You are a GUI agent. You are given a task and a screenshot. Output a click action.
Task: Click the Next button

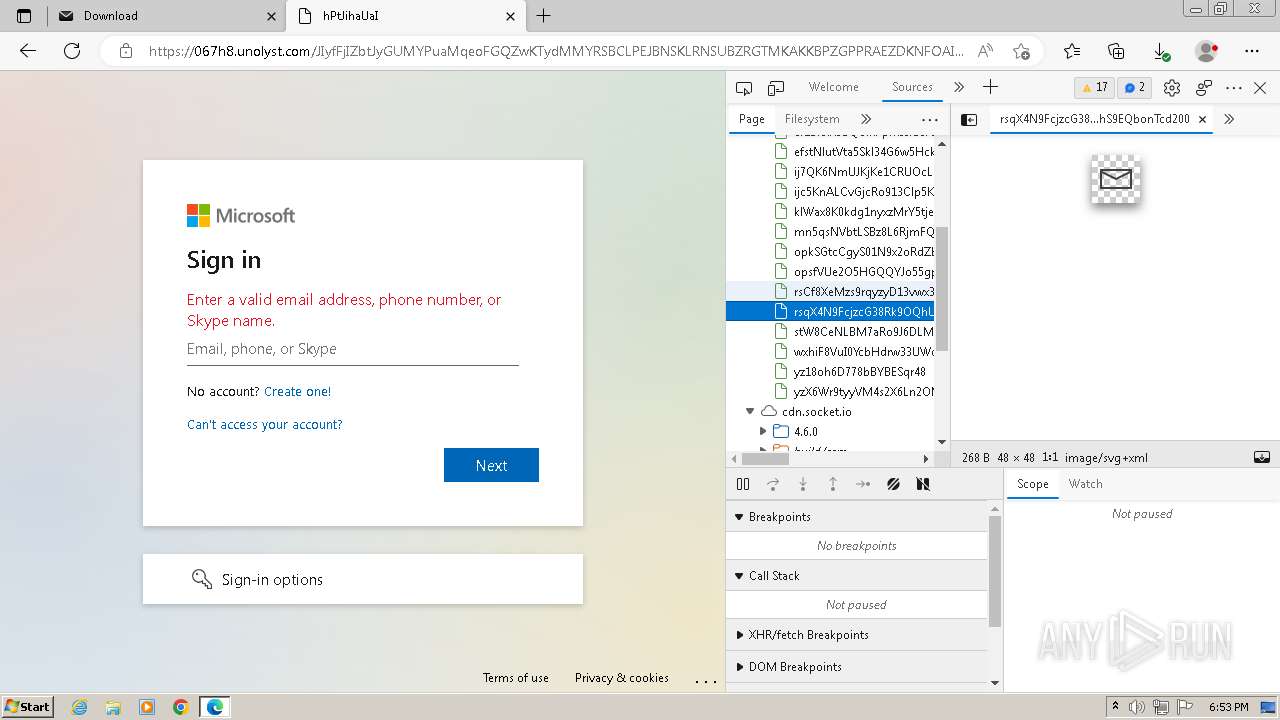click(491, 465)
